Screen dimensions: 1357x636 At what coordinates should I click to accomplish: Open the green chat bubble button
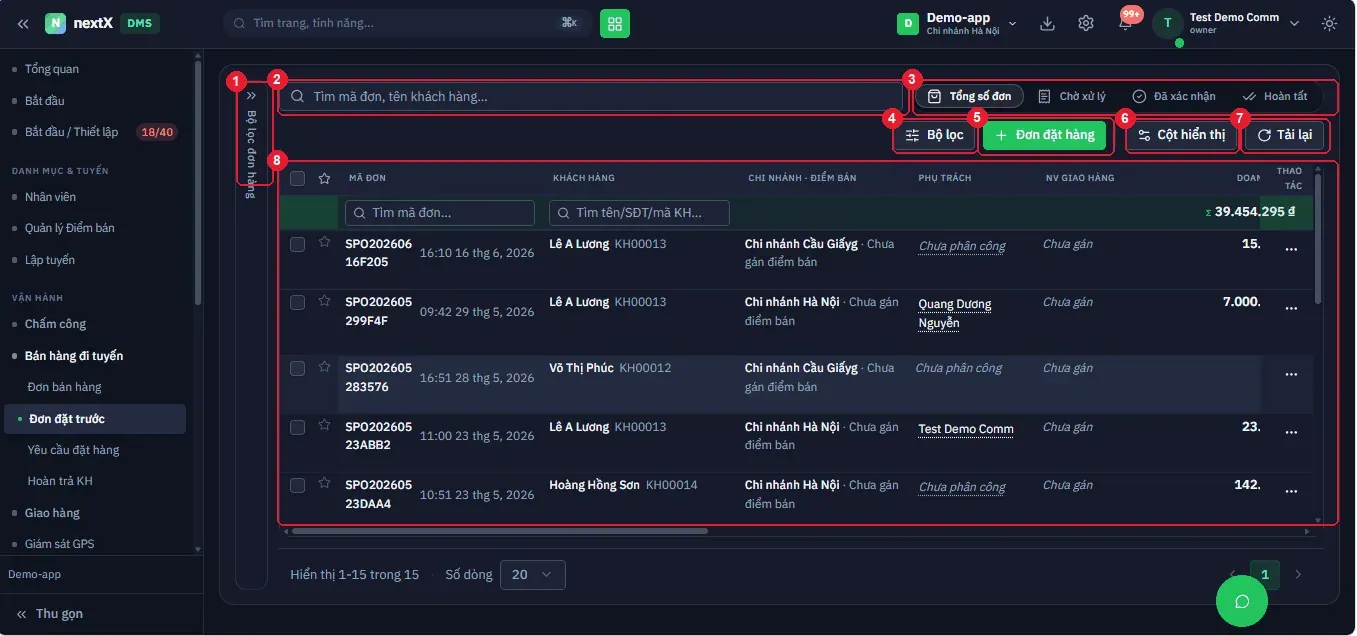(x=1242, y=601)
